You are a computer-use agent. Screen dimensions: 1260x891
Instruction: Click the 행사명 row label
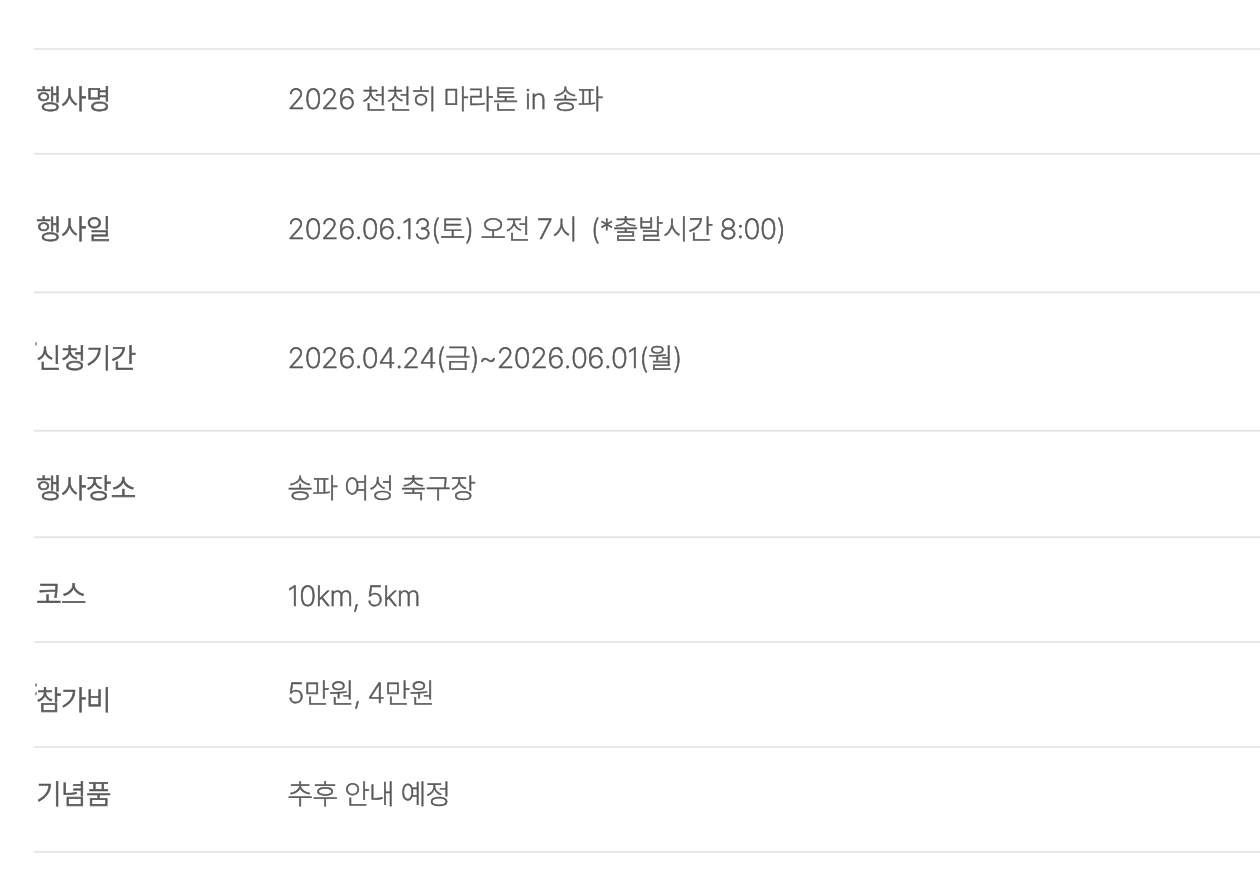click(73, 100)
